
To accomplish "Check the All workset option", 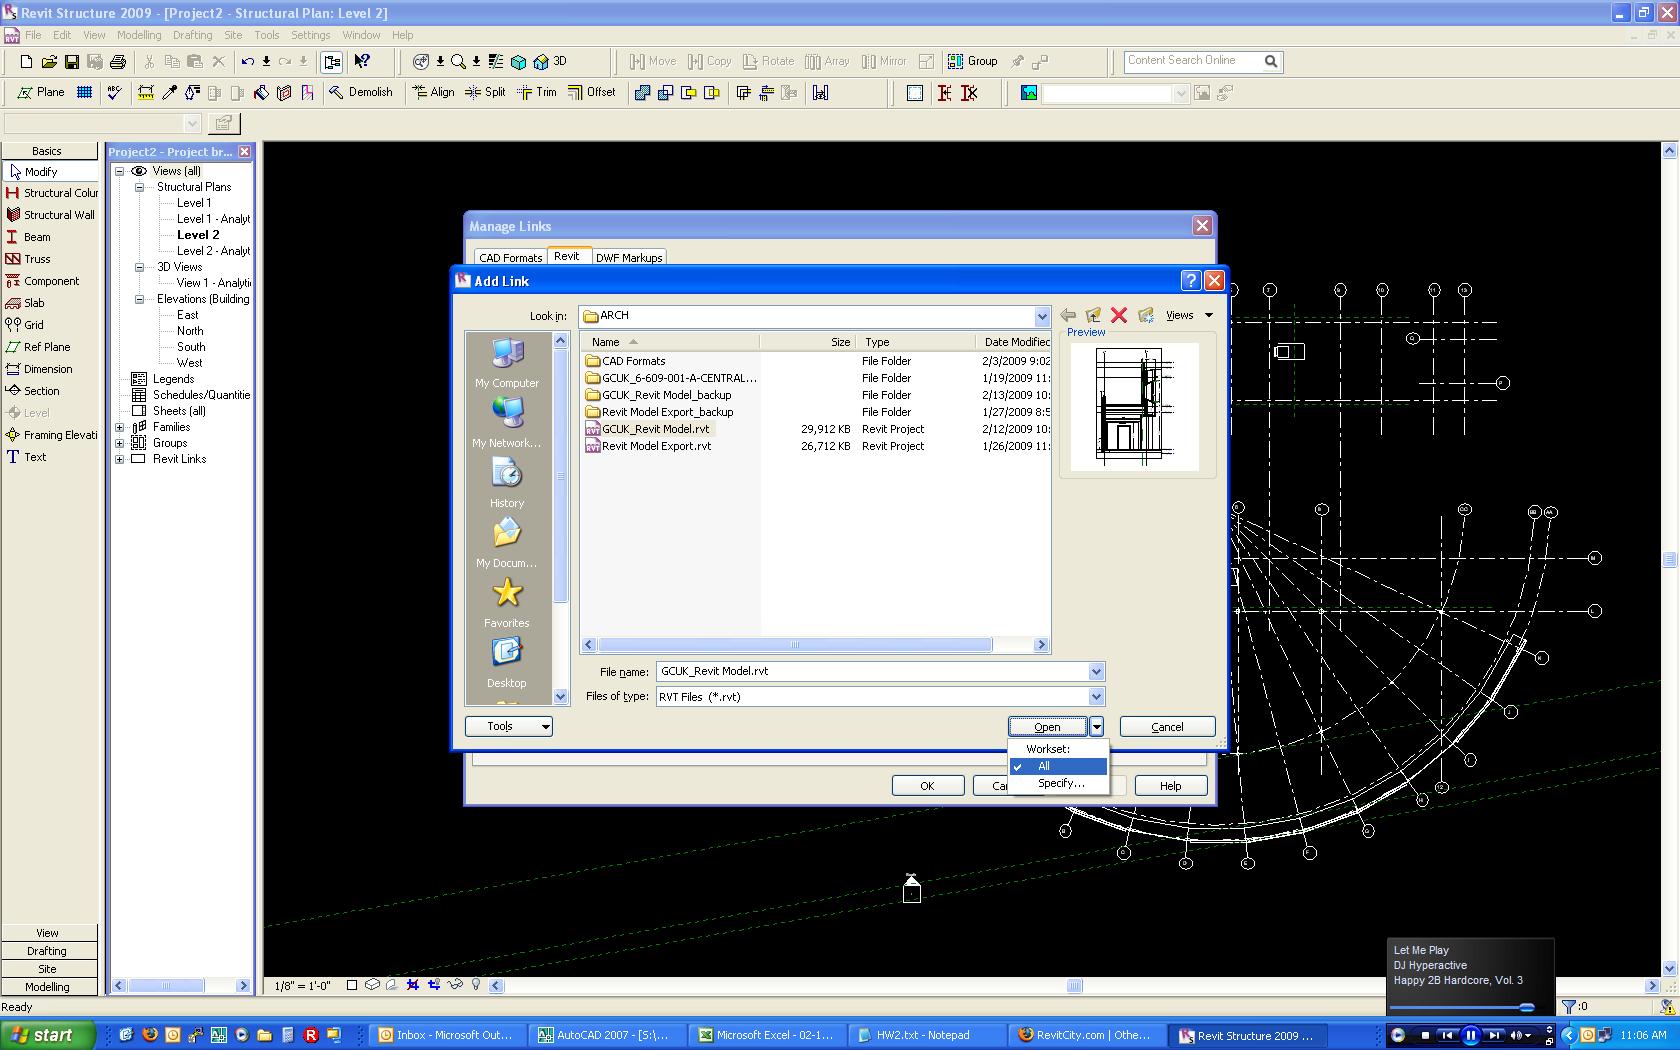I will 1044,766.
